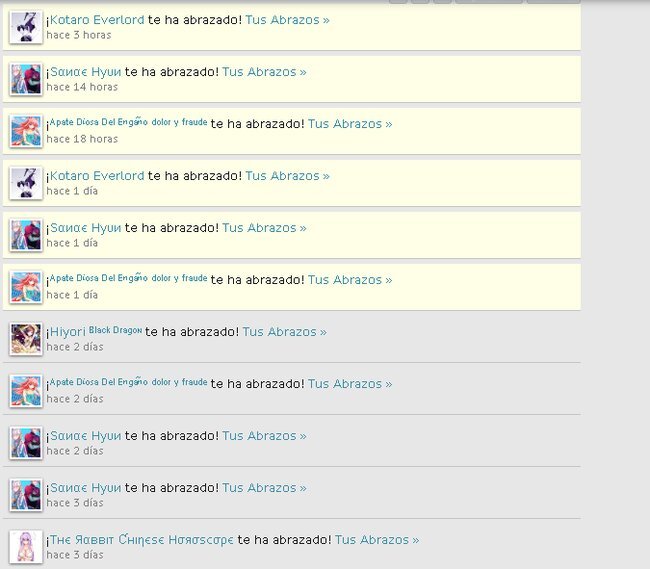Open Sanae Hyun avatar from 3 days ago
Image resolution: width=650 pixels, height=569 pixels.
pyautogui.click(x=26, y=495)
